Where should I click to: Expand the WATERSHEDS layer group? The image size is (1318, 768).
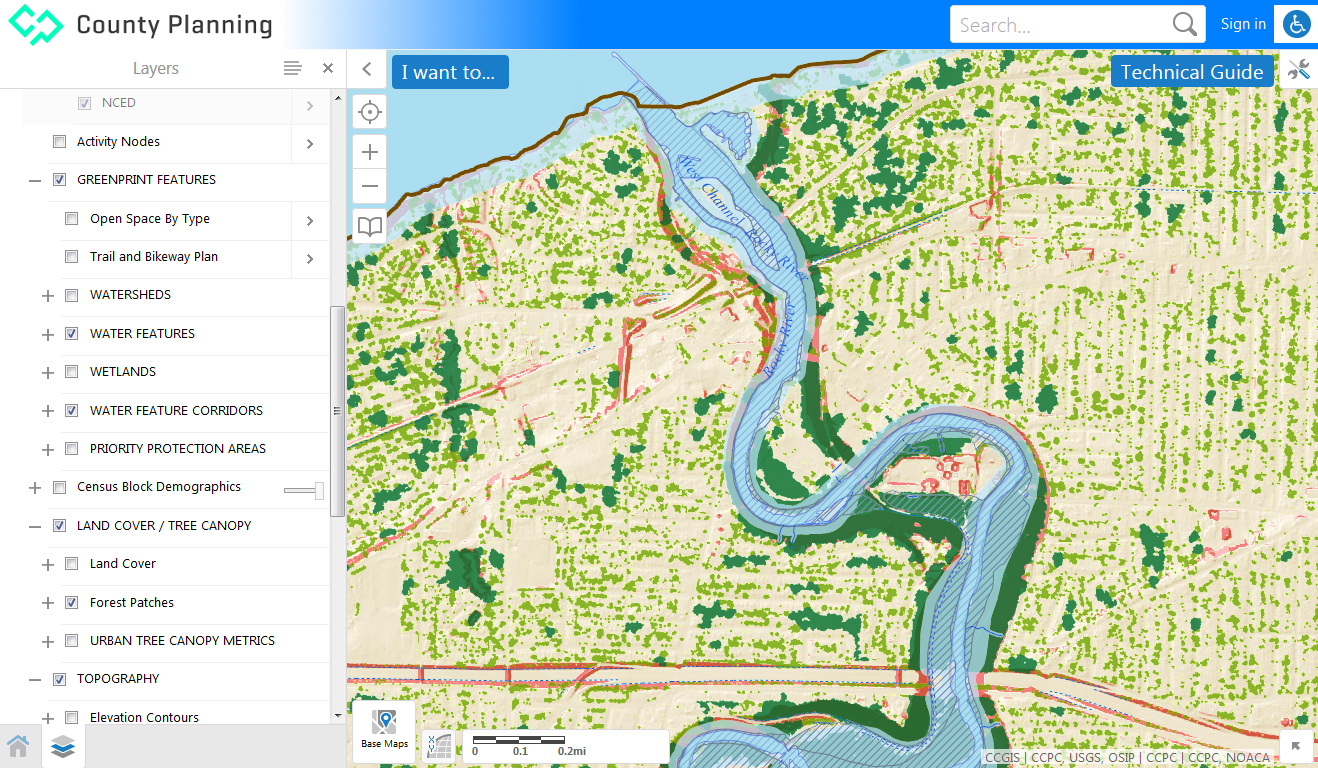(x=47, y=296)
